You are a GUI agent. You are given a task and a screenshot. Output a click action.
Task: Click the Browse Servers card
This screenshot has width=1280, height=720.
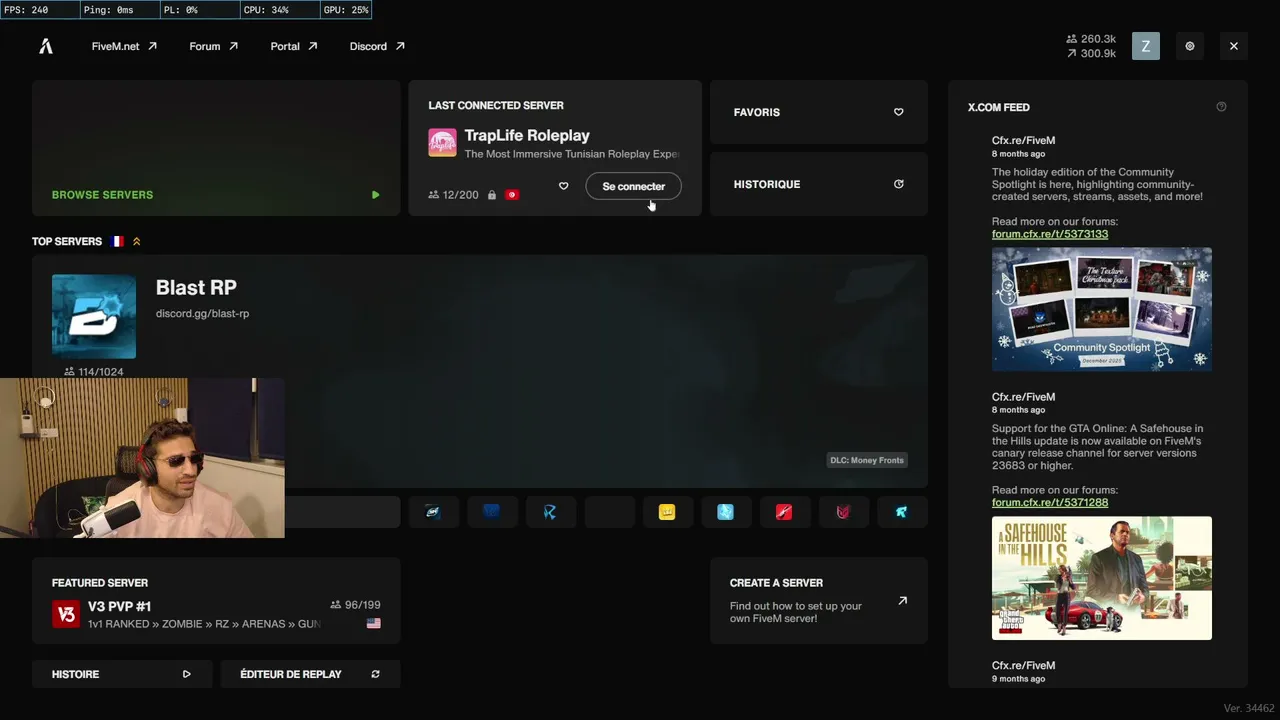(216, 148)
